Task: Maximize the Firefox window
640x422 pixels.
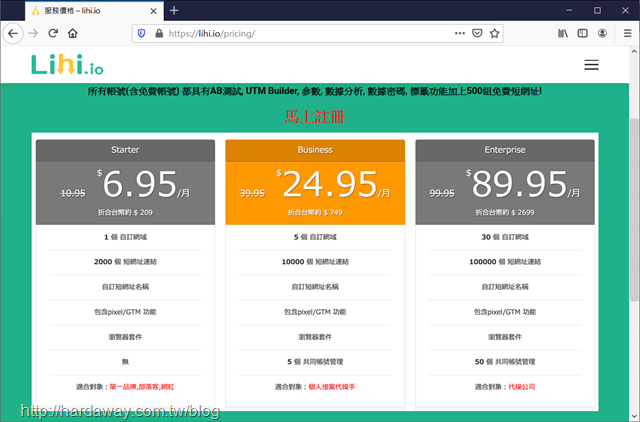Action: click(x=597, y=11)
